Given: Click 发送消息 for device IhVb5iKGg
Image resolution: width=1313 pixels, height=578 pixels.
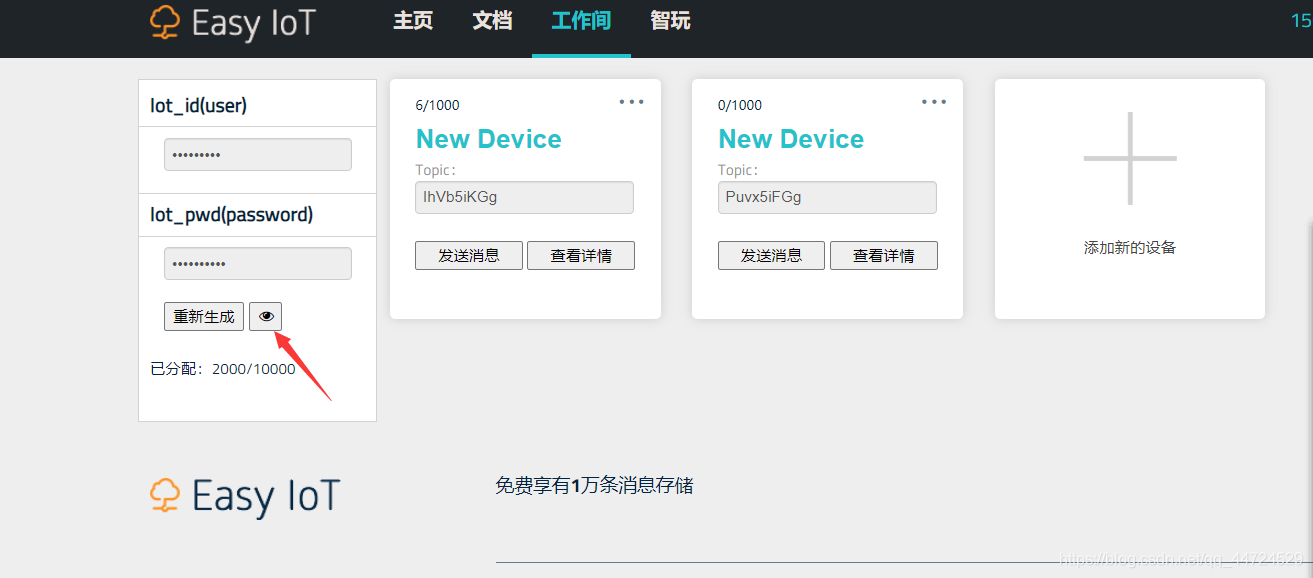Looking at the screenshot, I should tap(469, 255).
